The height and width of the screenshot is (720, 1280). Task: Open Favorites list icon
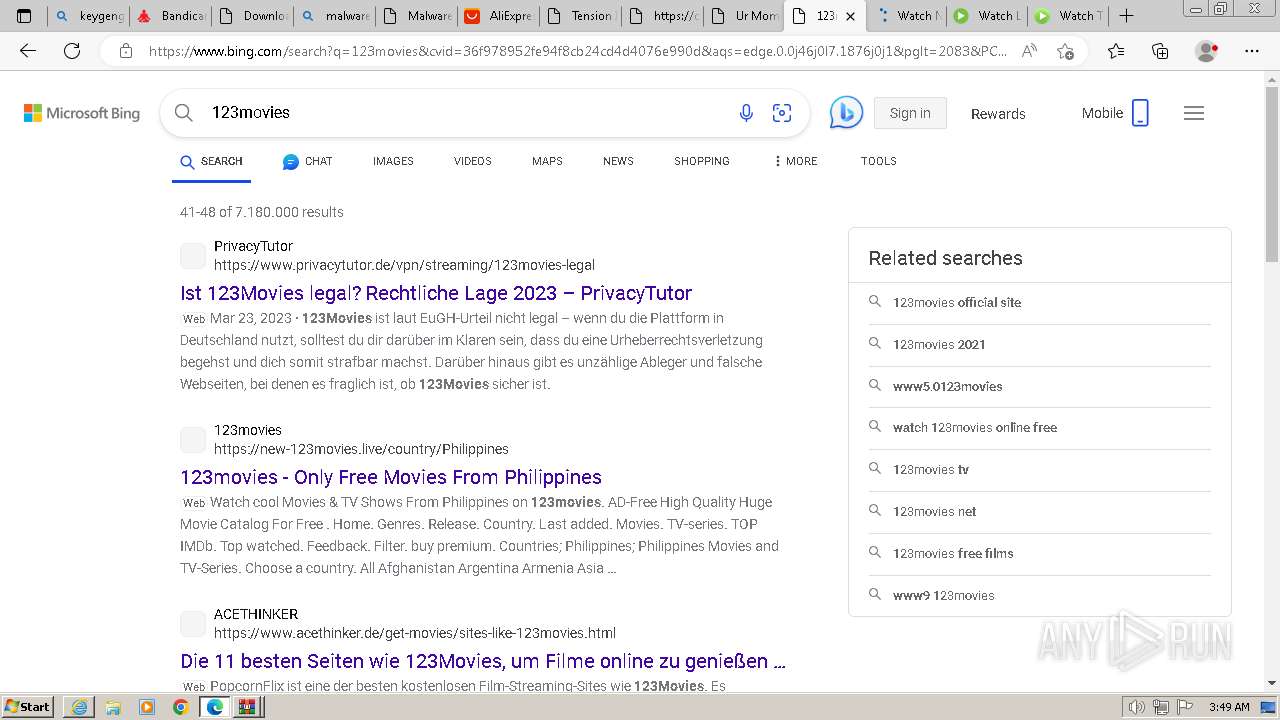click(x=1116, y=51)
